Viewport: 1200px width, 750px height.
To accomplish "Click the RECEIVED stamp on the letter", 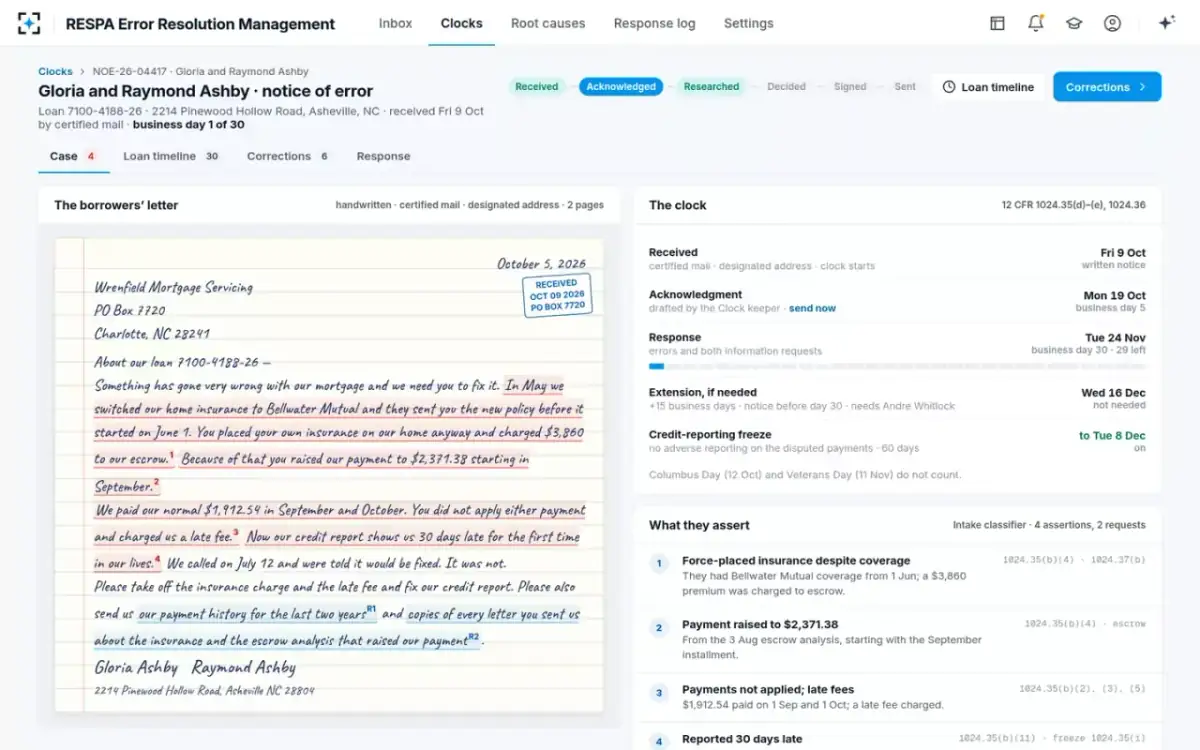I will tap(557, 295).
